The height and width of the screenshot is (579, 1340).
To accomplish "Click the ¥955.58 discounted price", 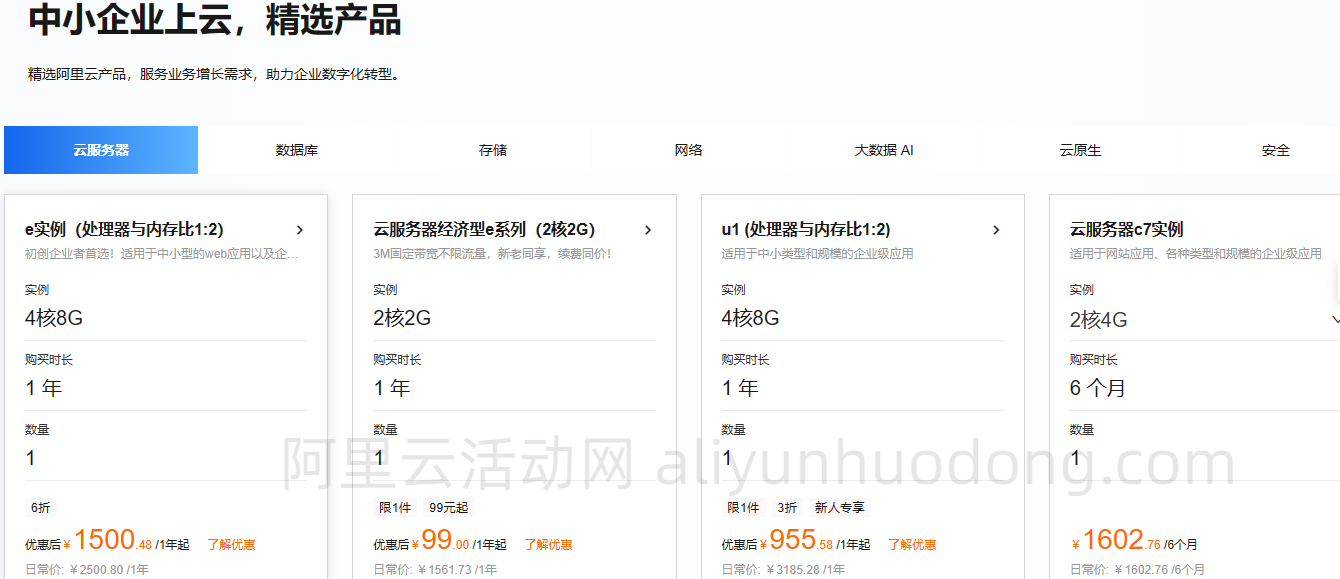I will pos(796,541).
